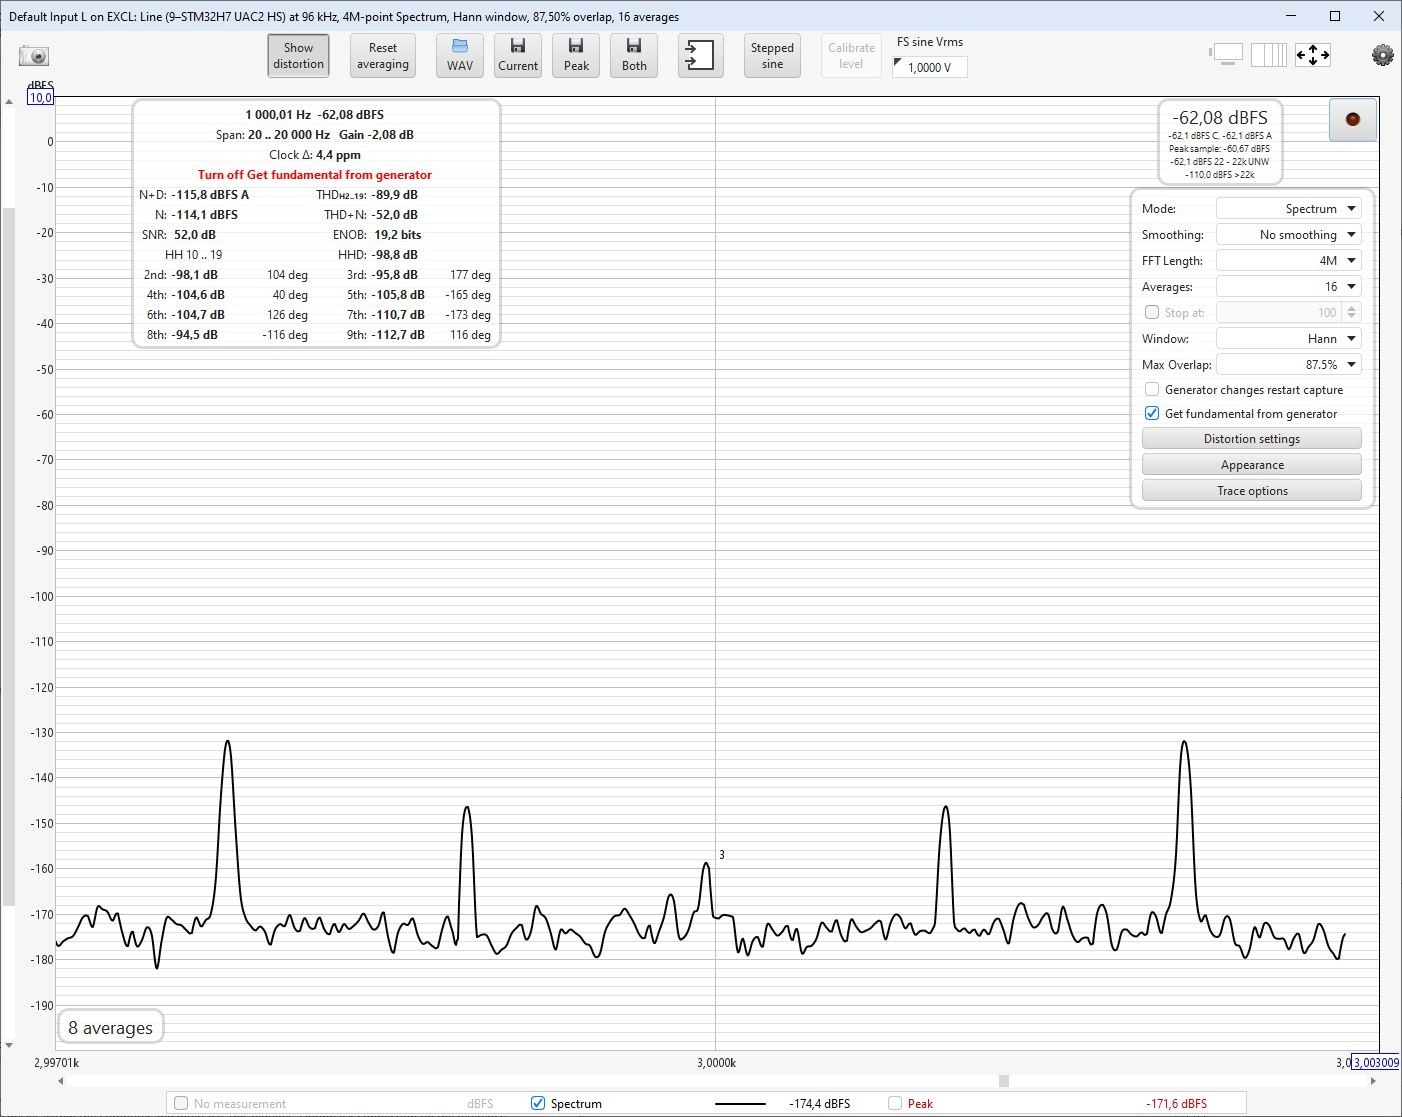The height and width of the screenshot is (1117, 1402).
Task: Save Both traces
Action: [x=634, y=56]
